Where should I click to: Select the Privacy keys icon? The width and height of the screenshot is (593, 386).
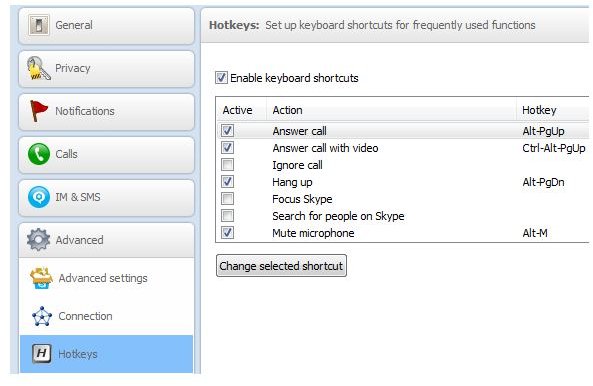(39, 68)
